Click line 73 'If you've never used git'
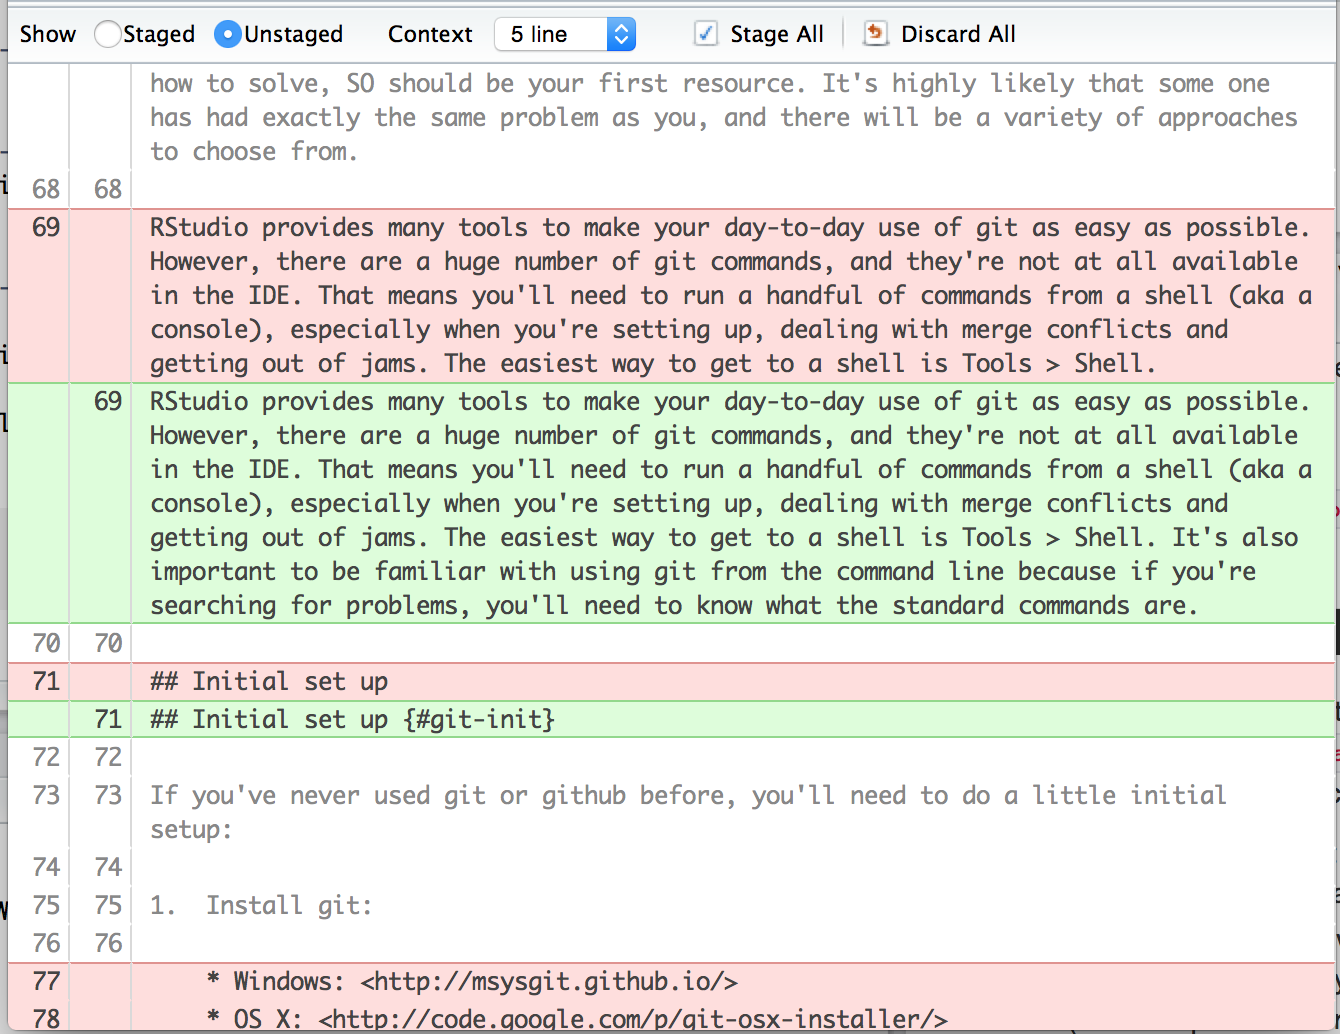1340x1034 pixels. click(688, 812)
